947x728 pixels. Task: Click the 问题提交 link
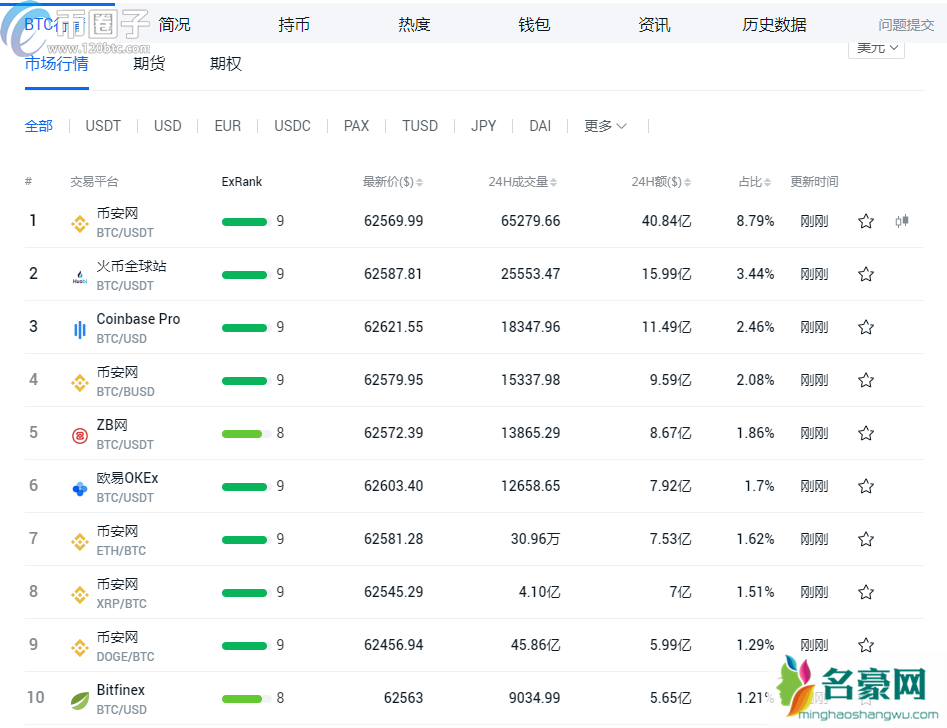[x=906, y=25]
